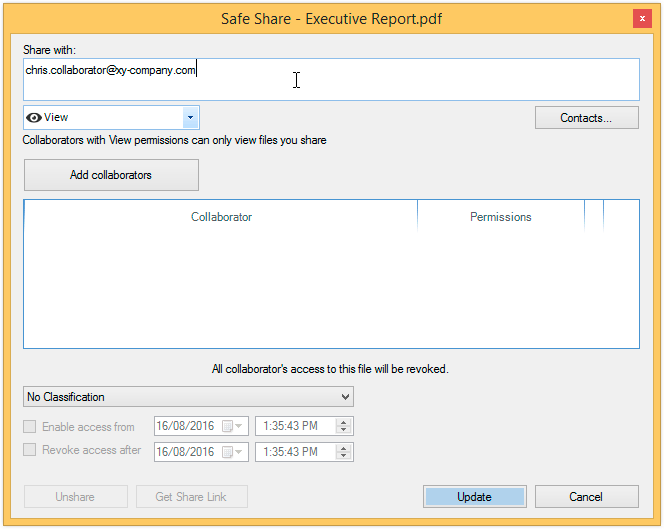Click the Cancel button
Image resolution: width=664 pixels, height=529 pixels.
pos(587,496)
